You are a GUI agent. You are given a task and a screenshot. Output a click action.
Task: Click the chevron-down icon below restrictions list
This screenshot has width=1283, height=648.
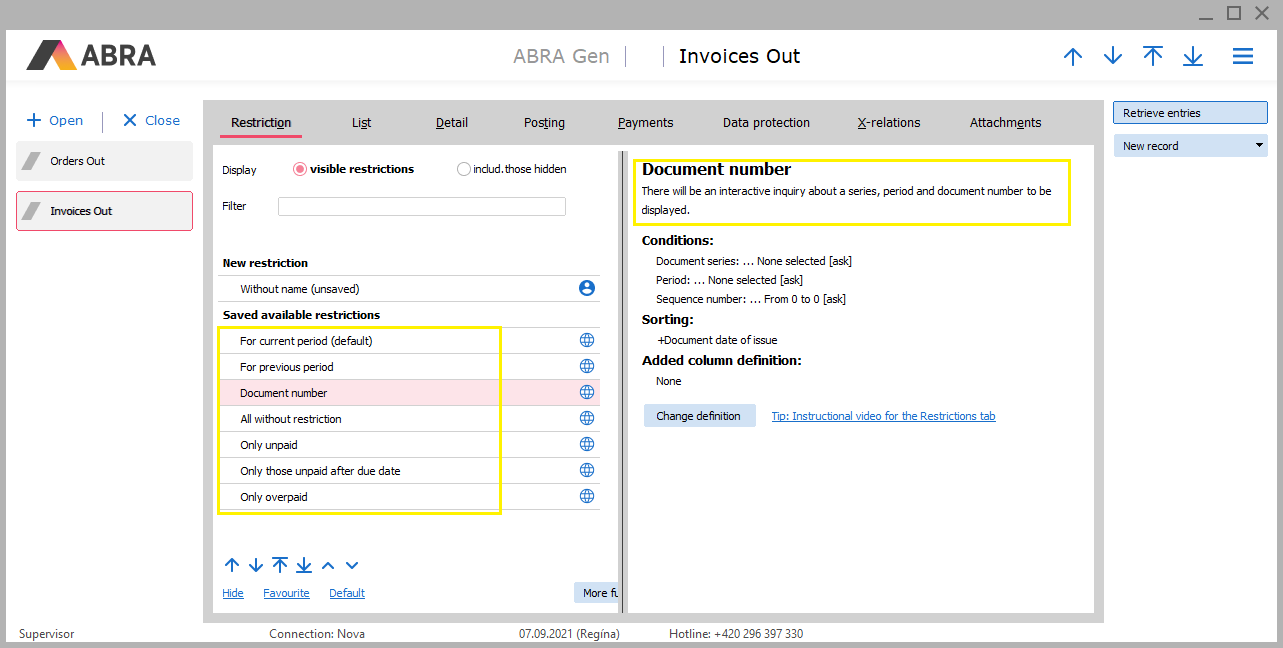pos(352,566)
